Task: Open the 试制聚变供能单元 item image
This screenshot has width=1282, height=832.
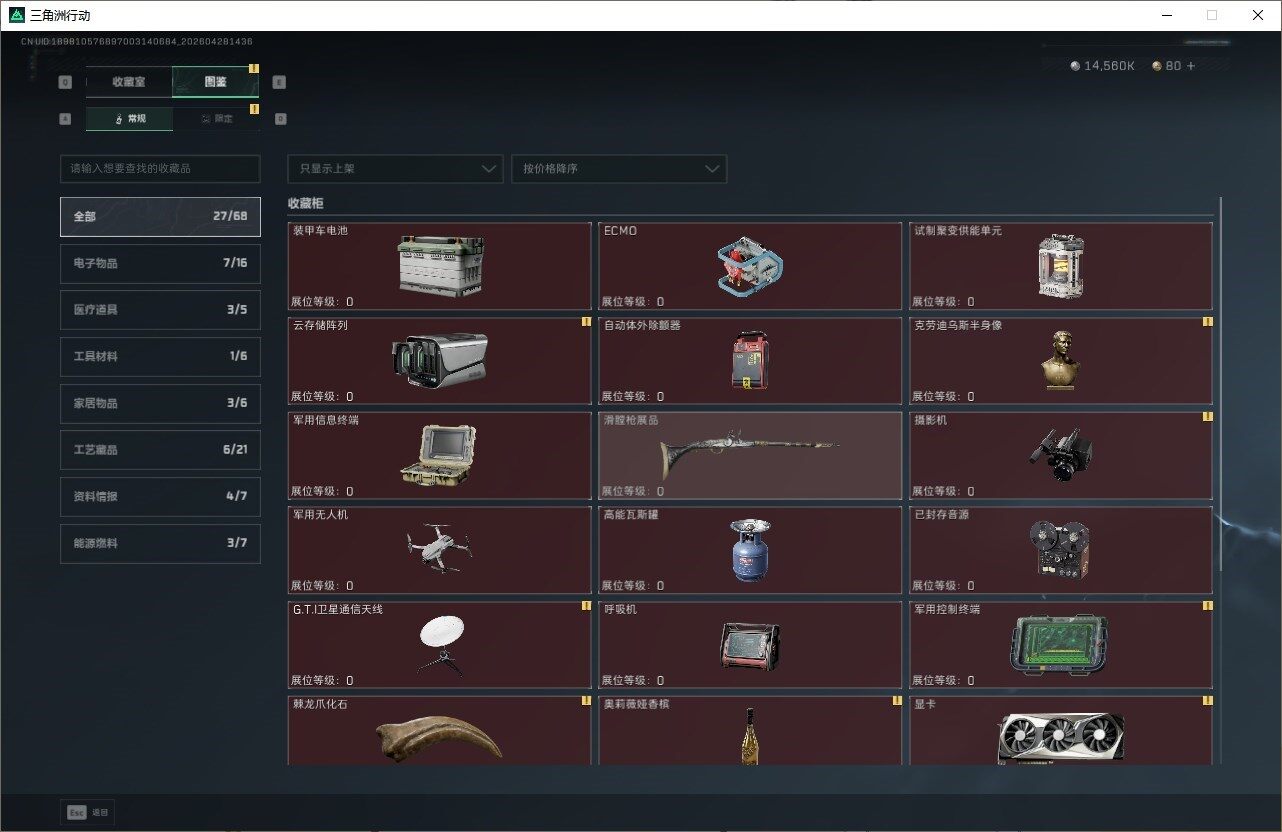Action: [x=1061, y=267]
